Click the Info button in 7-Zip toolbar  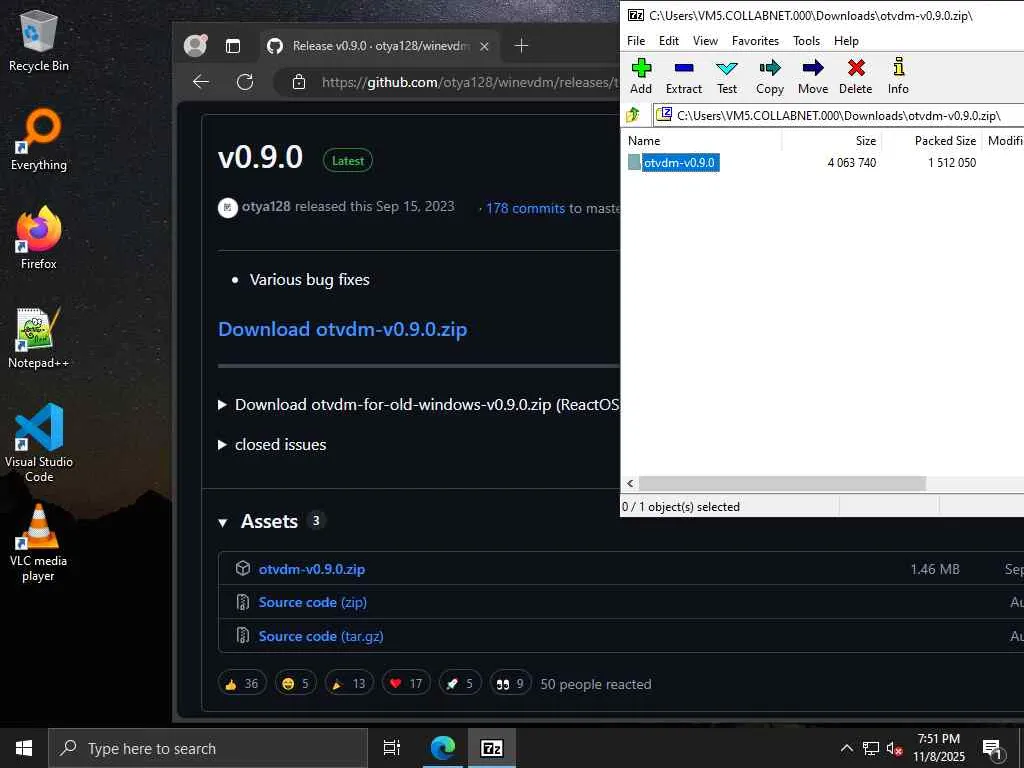tap(898, 76)
